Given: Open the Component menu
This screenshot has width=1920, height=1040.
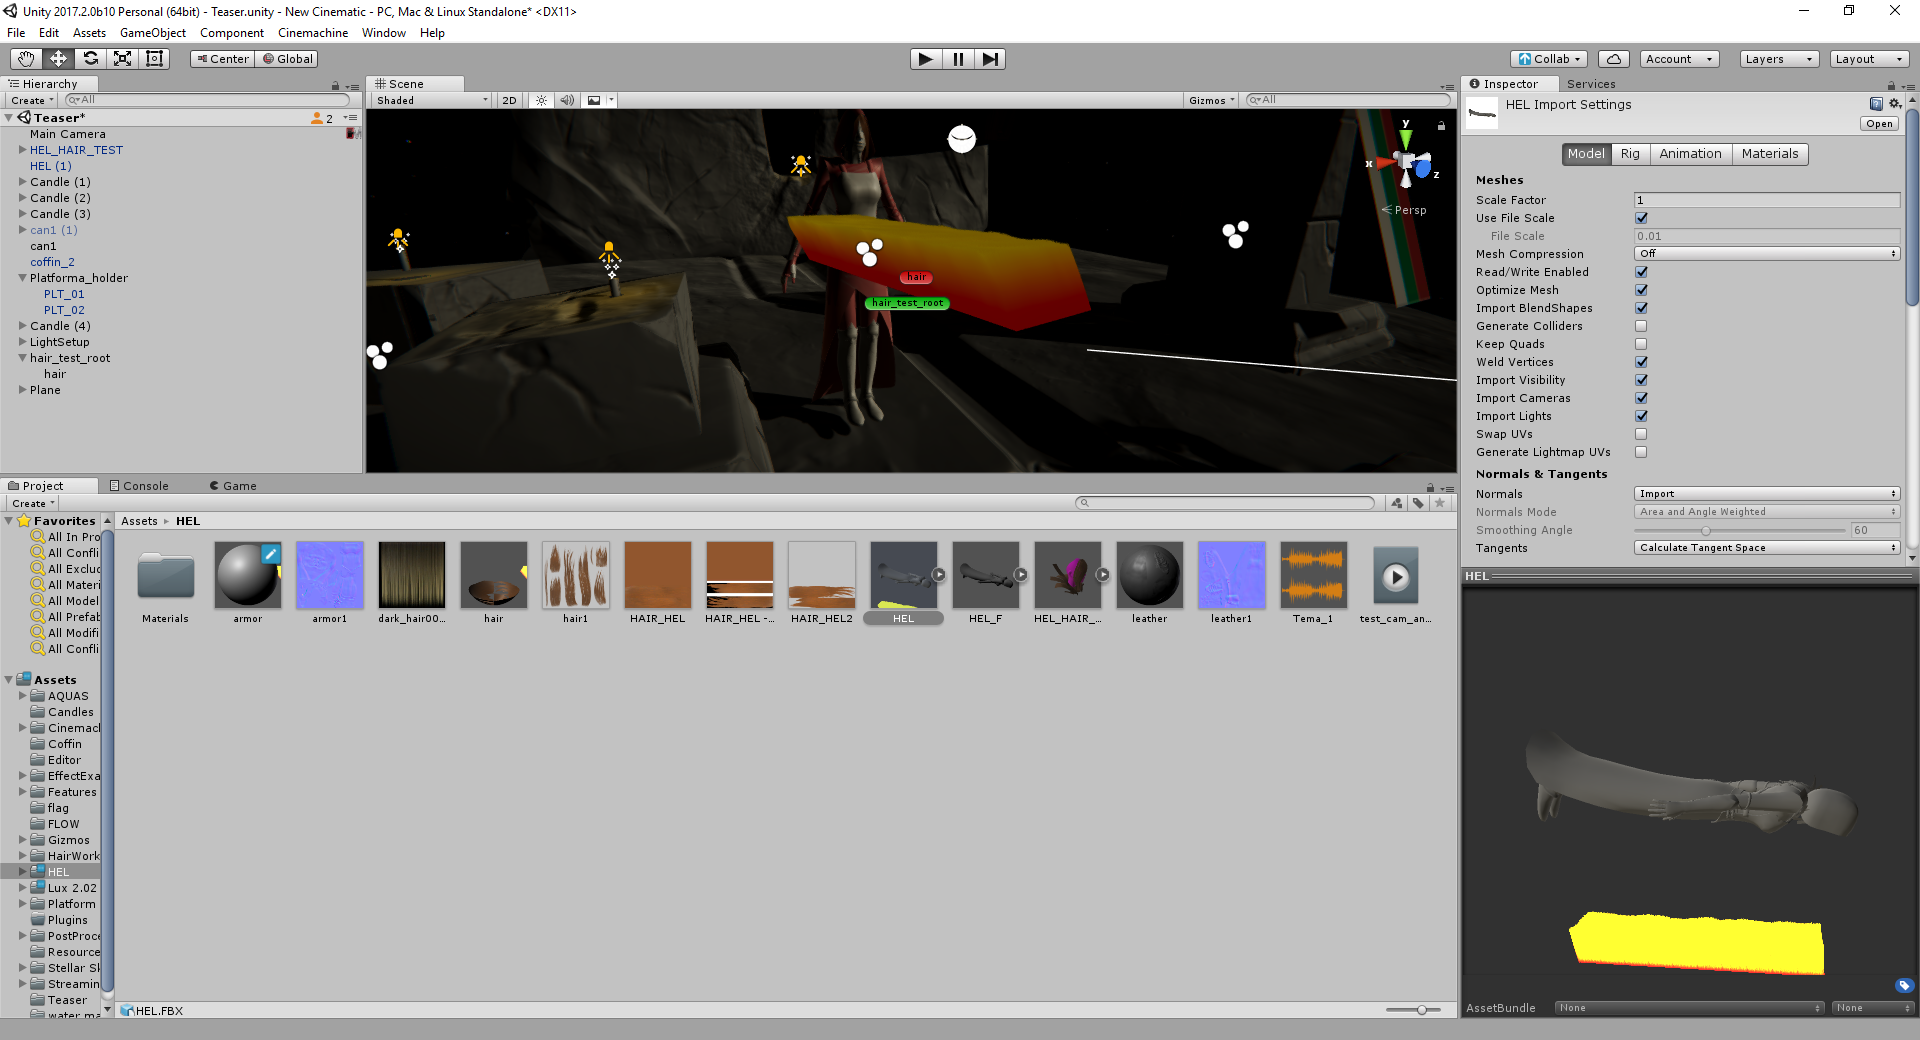Looking at the screenshot, I should [x=232, y=33].
